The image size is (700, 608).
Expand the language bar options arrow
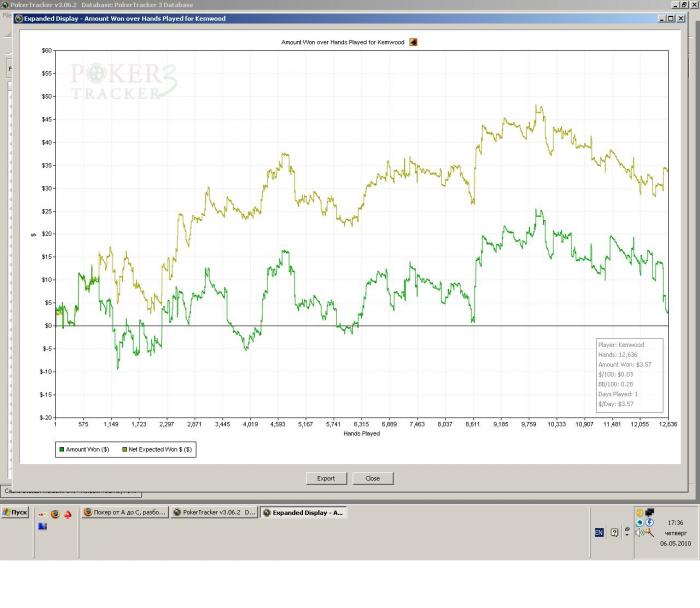coord(627,531)
